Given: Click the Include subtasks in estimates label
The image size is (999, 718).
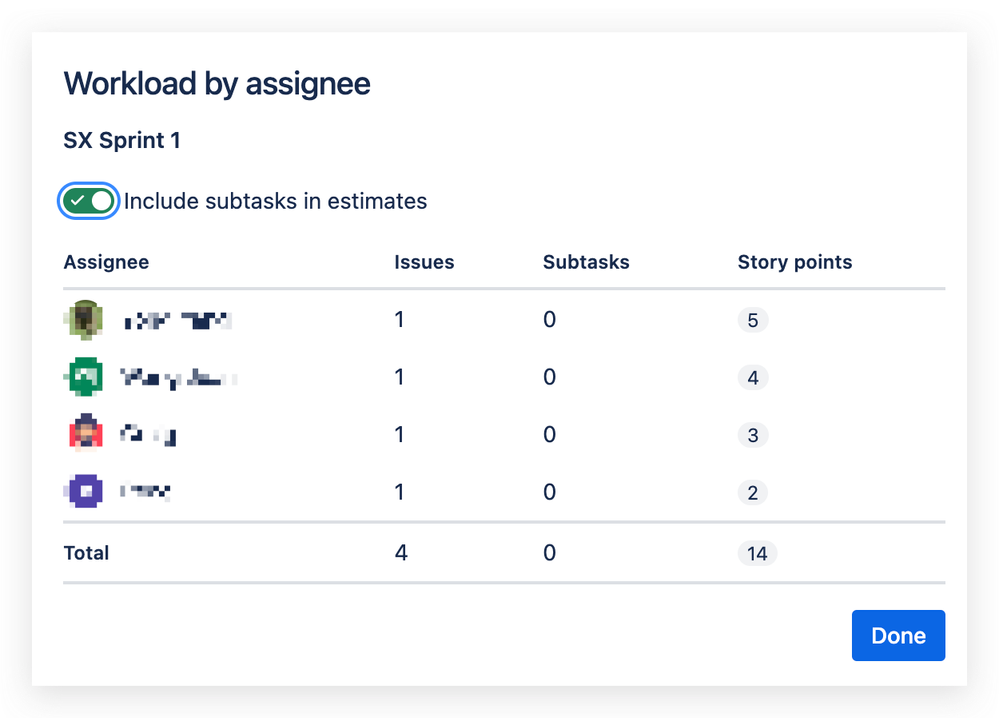Looking at the screenshot, I should (x=275, y=201).
